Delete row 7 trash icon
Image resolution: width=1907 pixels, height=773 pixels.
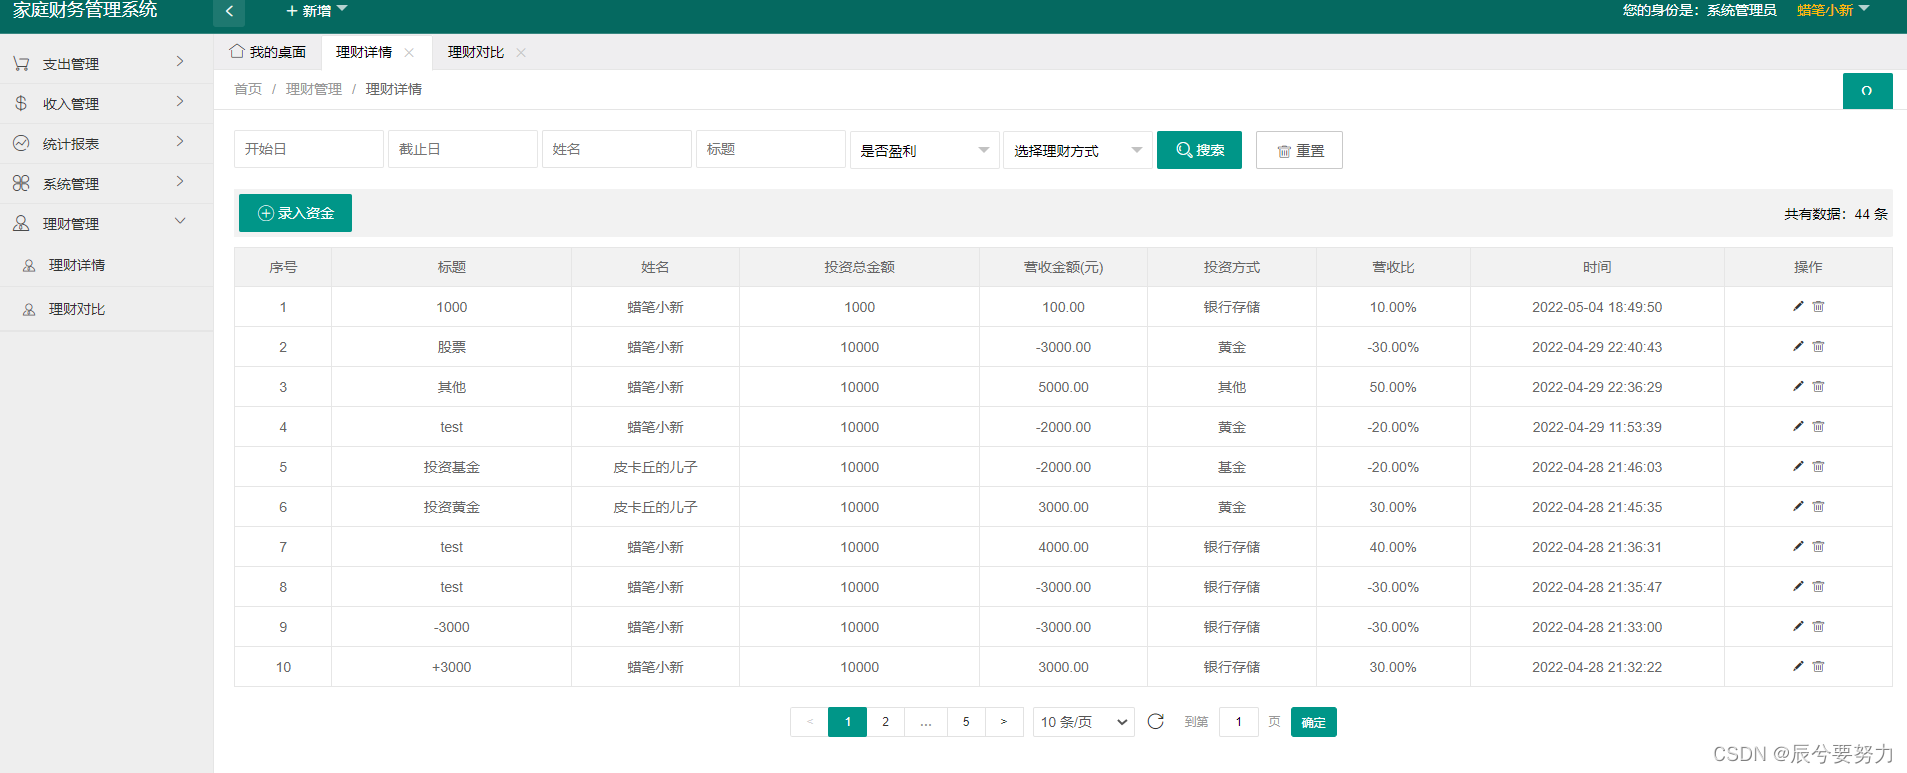click(1818, 546)
